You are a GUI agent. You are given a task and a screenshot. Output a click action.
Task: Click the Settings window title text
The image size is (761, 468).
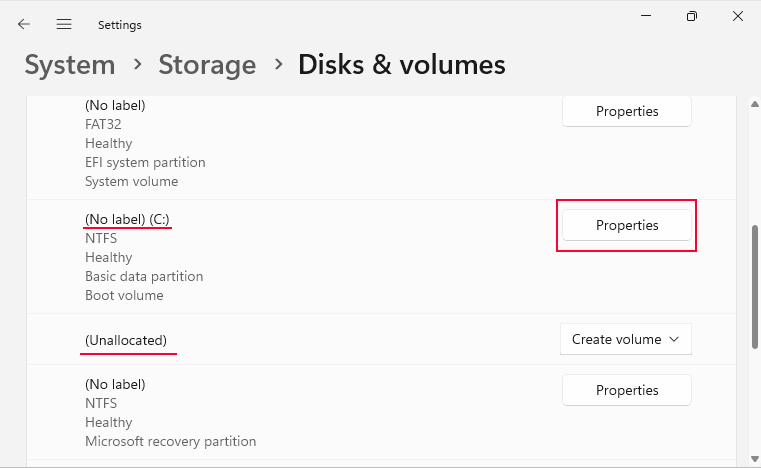[x=120, y=24]
